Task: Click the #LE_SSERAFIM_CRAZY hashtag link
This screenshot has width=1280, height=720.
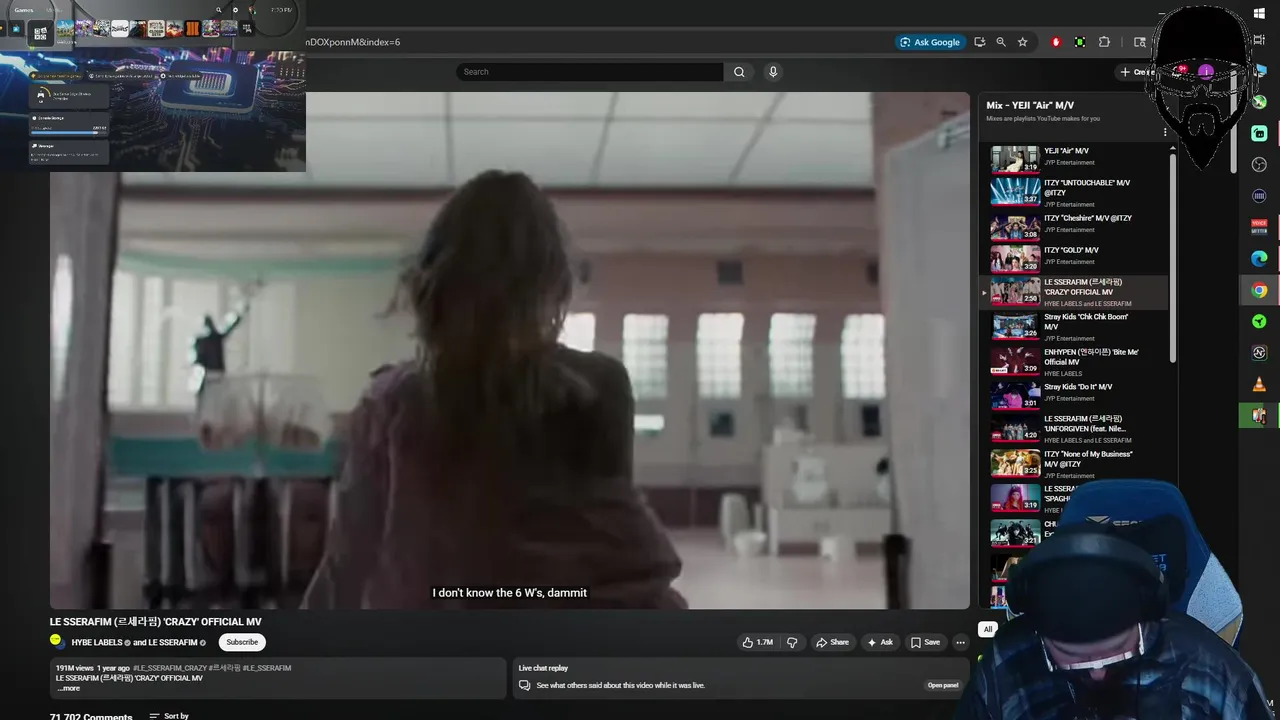Action: (170, 668)
